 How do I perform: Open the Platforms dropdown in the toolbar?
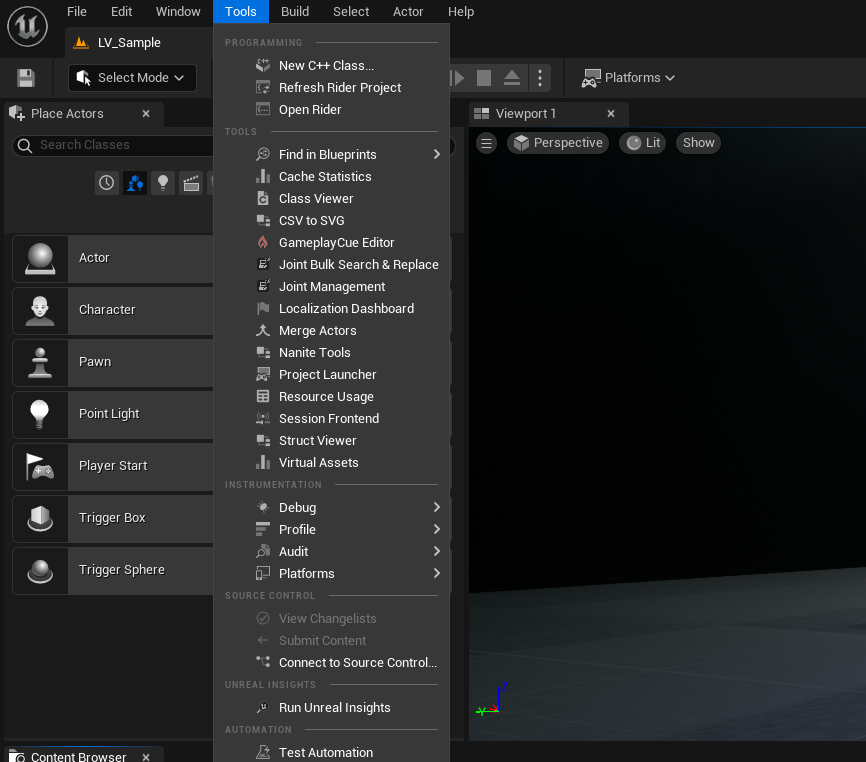(x=629, y=78)
